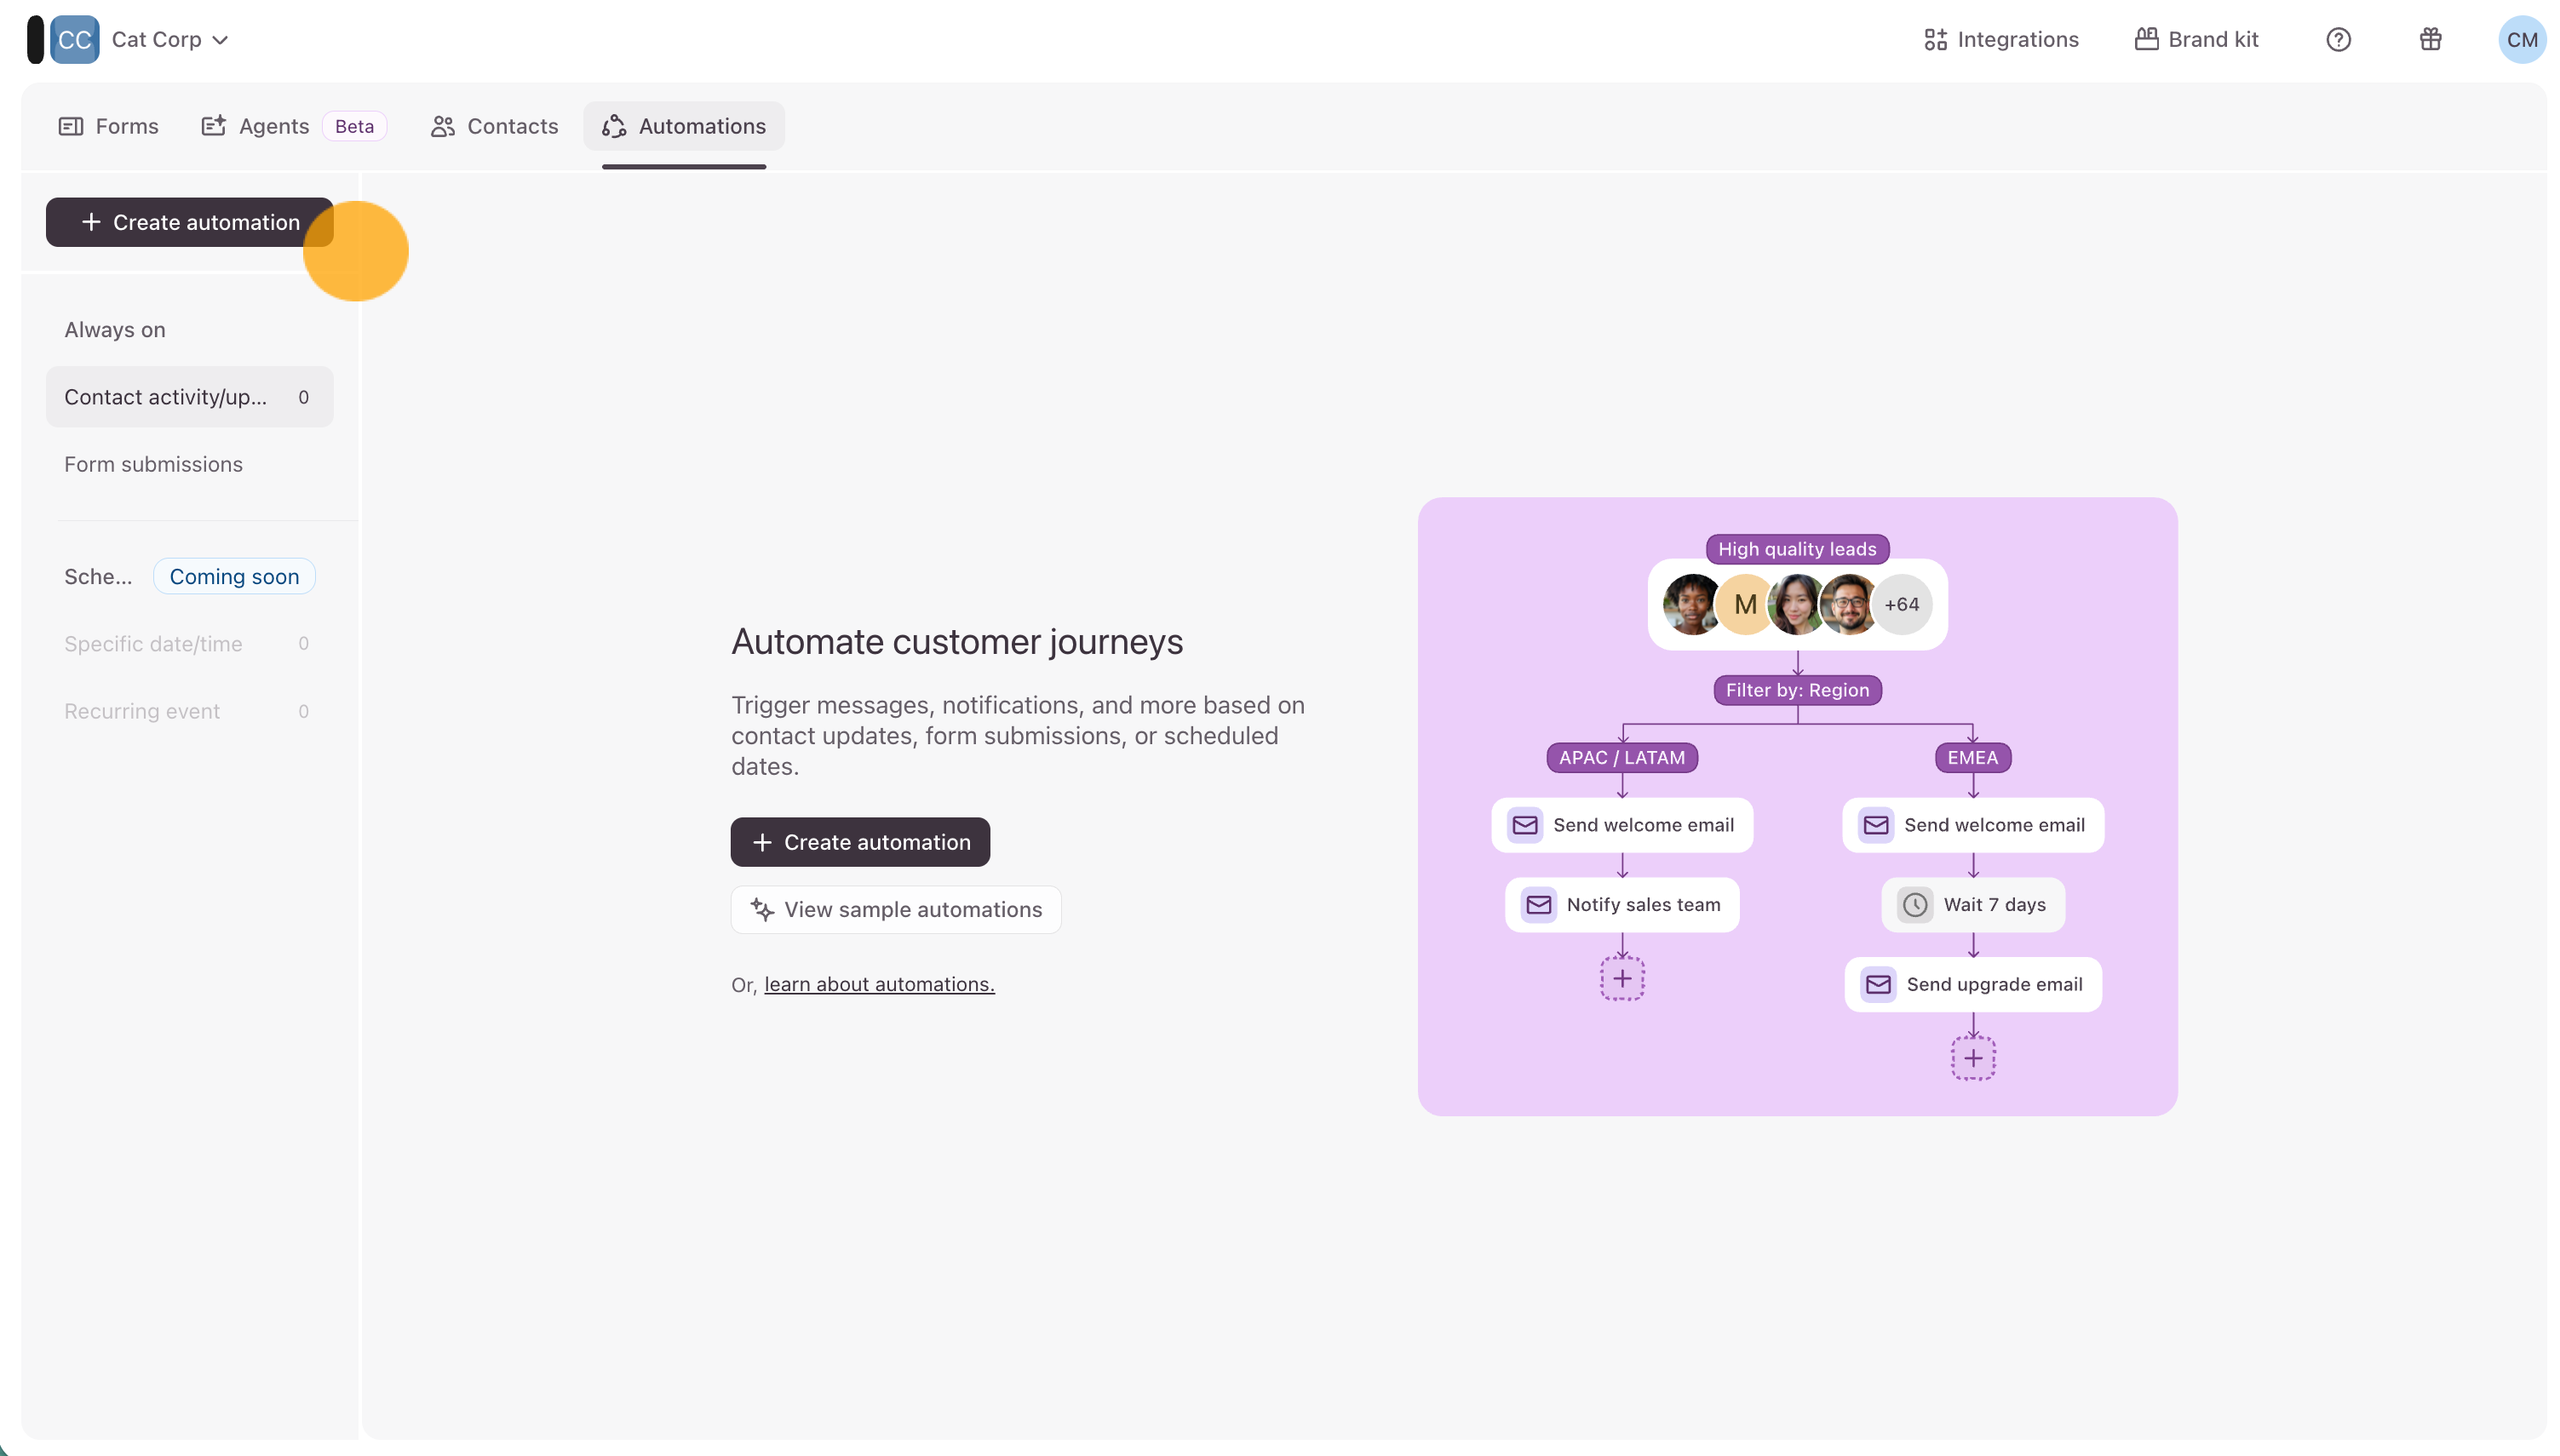
Task: Add step under Notify sales team
Action: point(1622,978)
